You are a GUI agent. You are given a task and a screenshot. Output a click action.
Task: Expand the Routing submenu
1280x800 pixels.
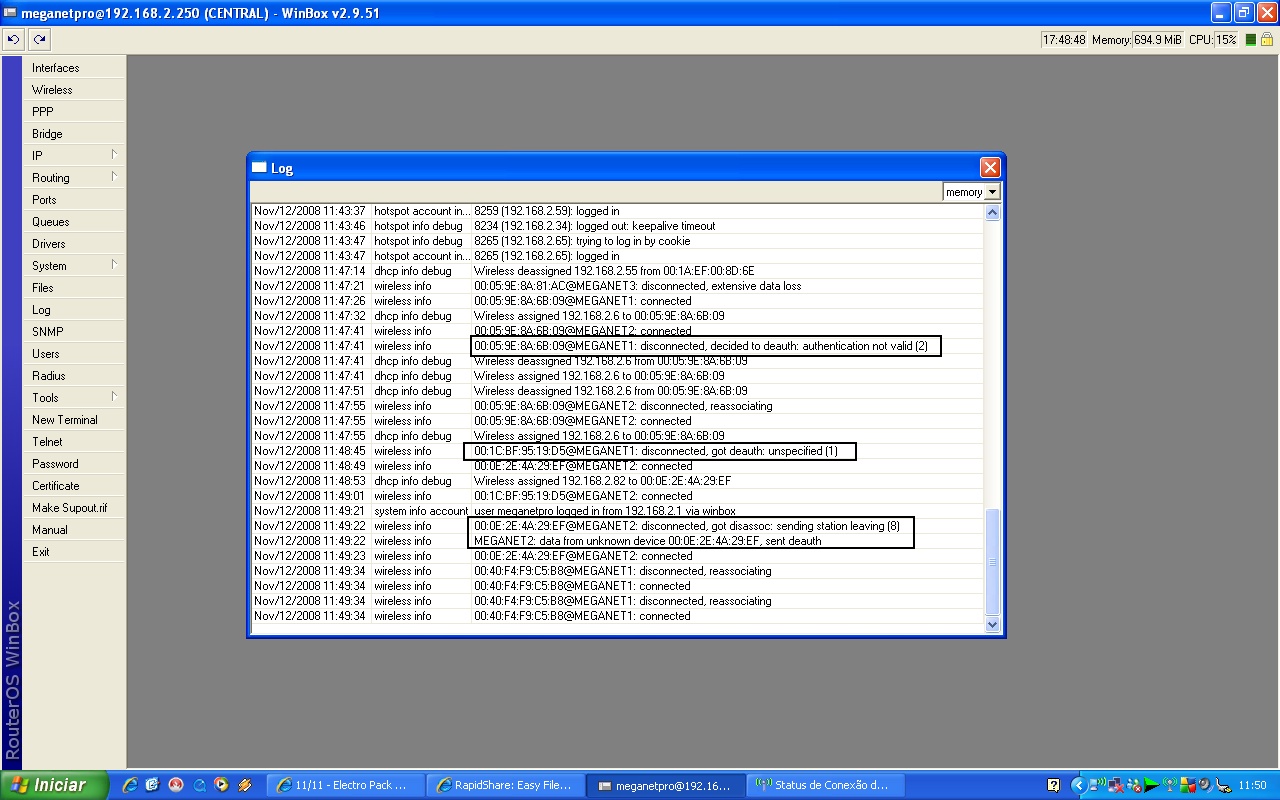75,177
